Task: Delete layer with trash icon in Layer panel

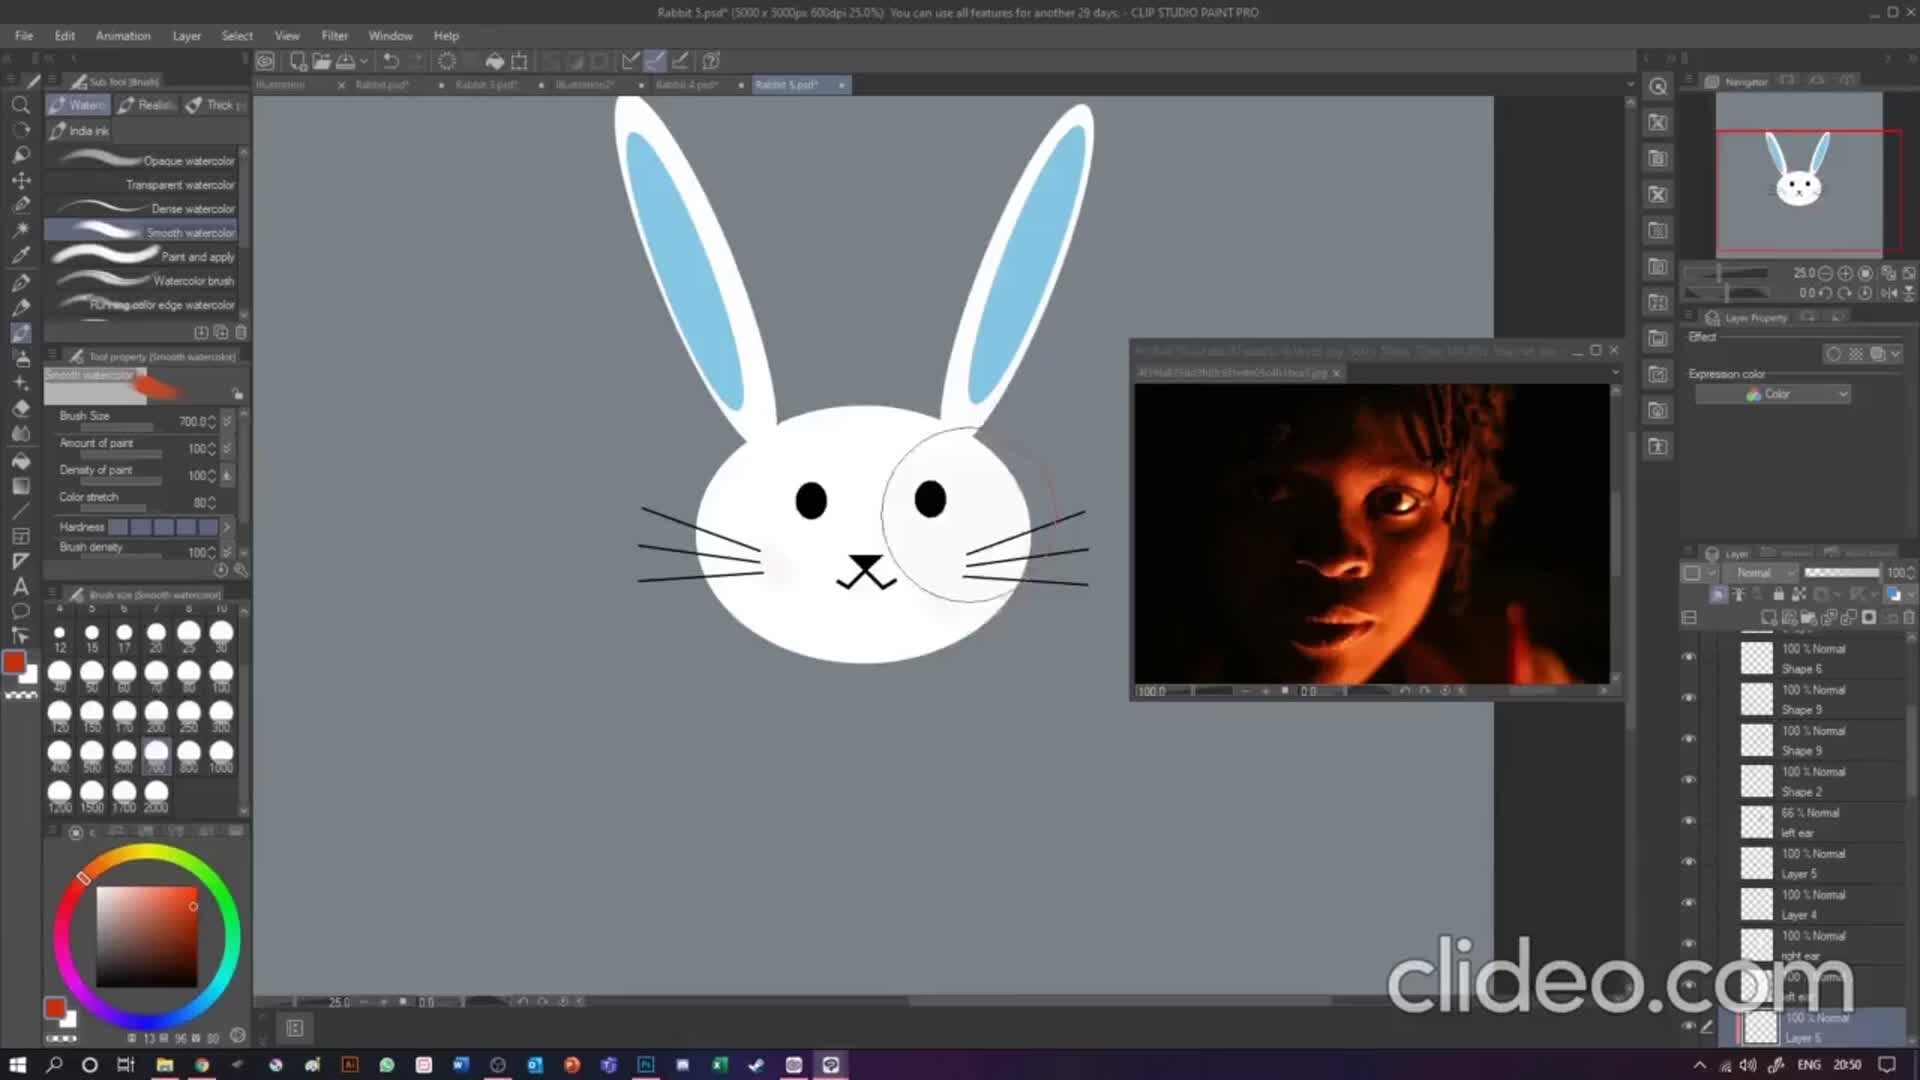Action: point(1908,618)
